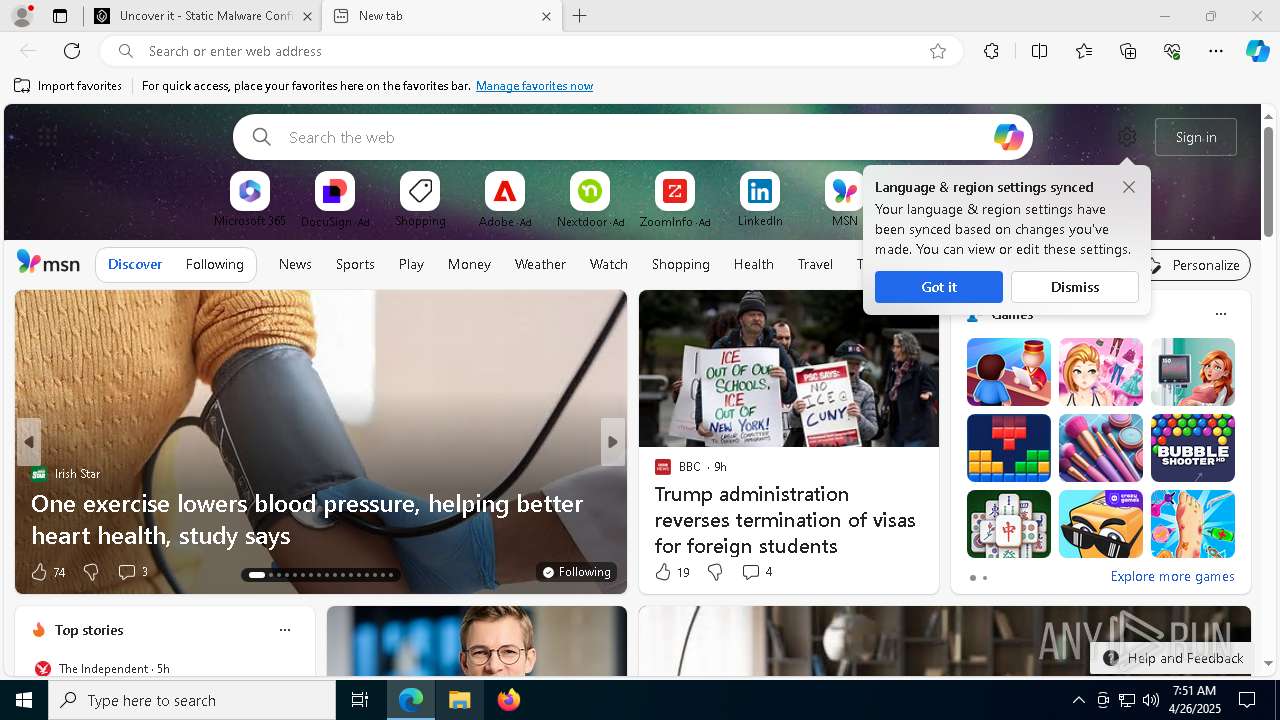
Task: Click Import favorites
Action: coord(68,86)
